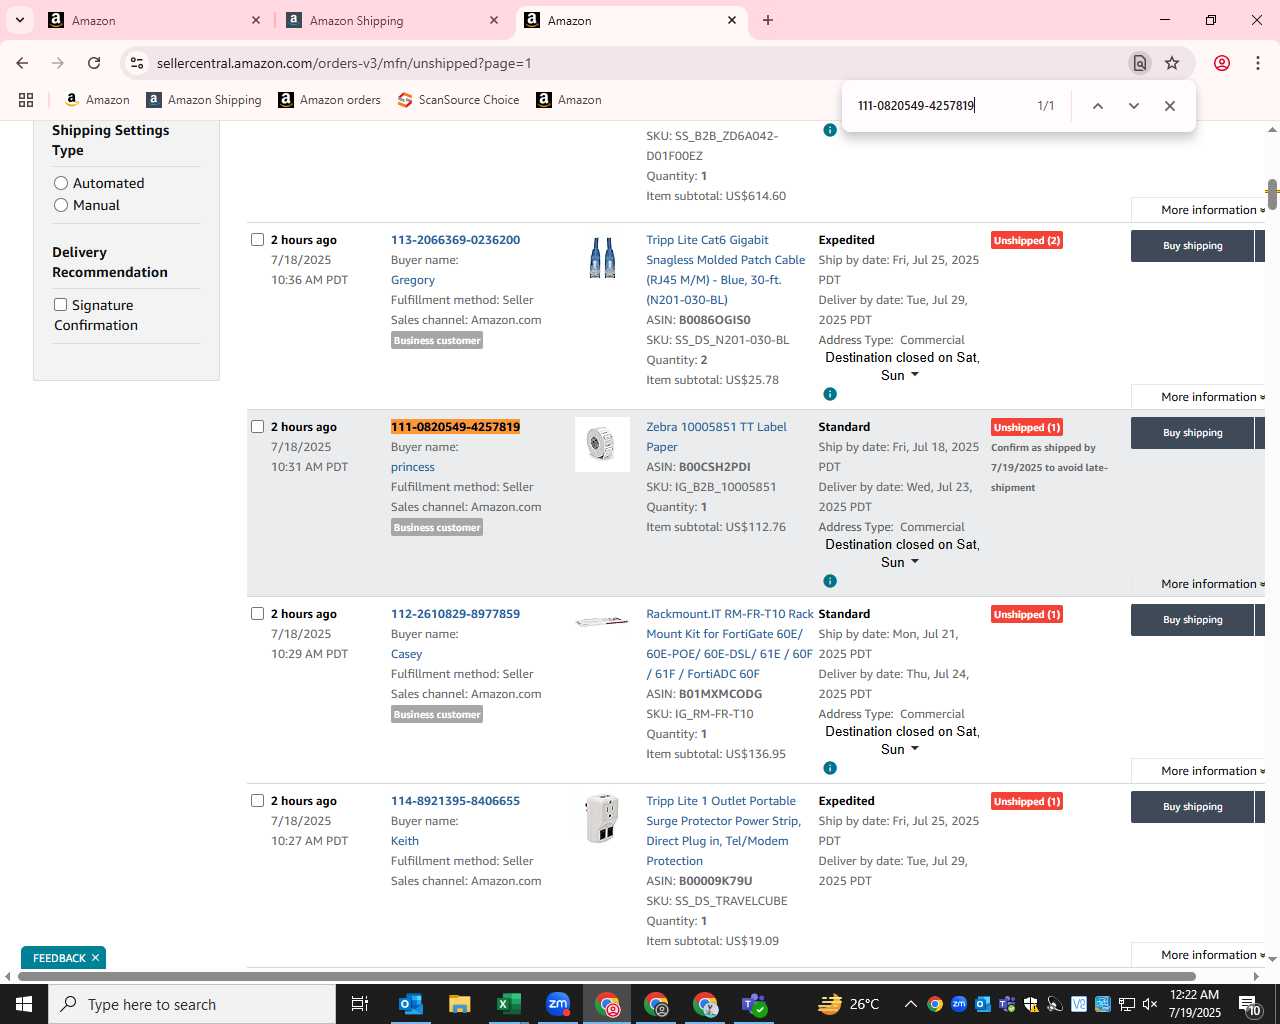Click the info icon under Gregory order
The height and width of the screenshot is (1024, 1280).
click(830, 394)
